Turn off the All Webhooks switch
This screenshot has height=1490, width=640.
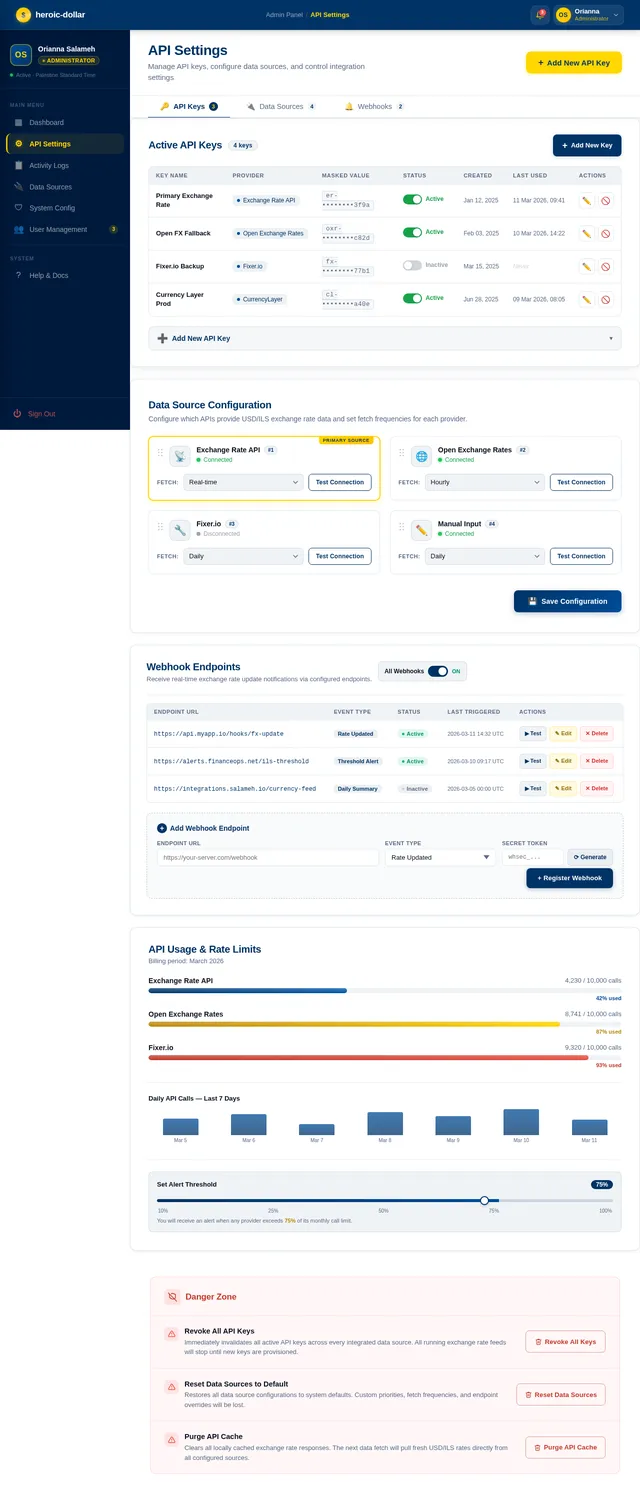coord(438,671)
